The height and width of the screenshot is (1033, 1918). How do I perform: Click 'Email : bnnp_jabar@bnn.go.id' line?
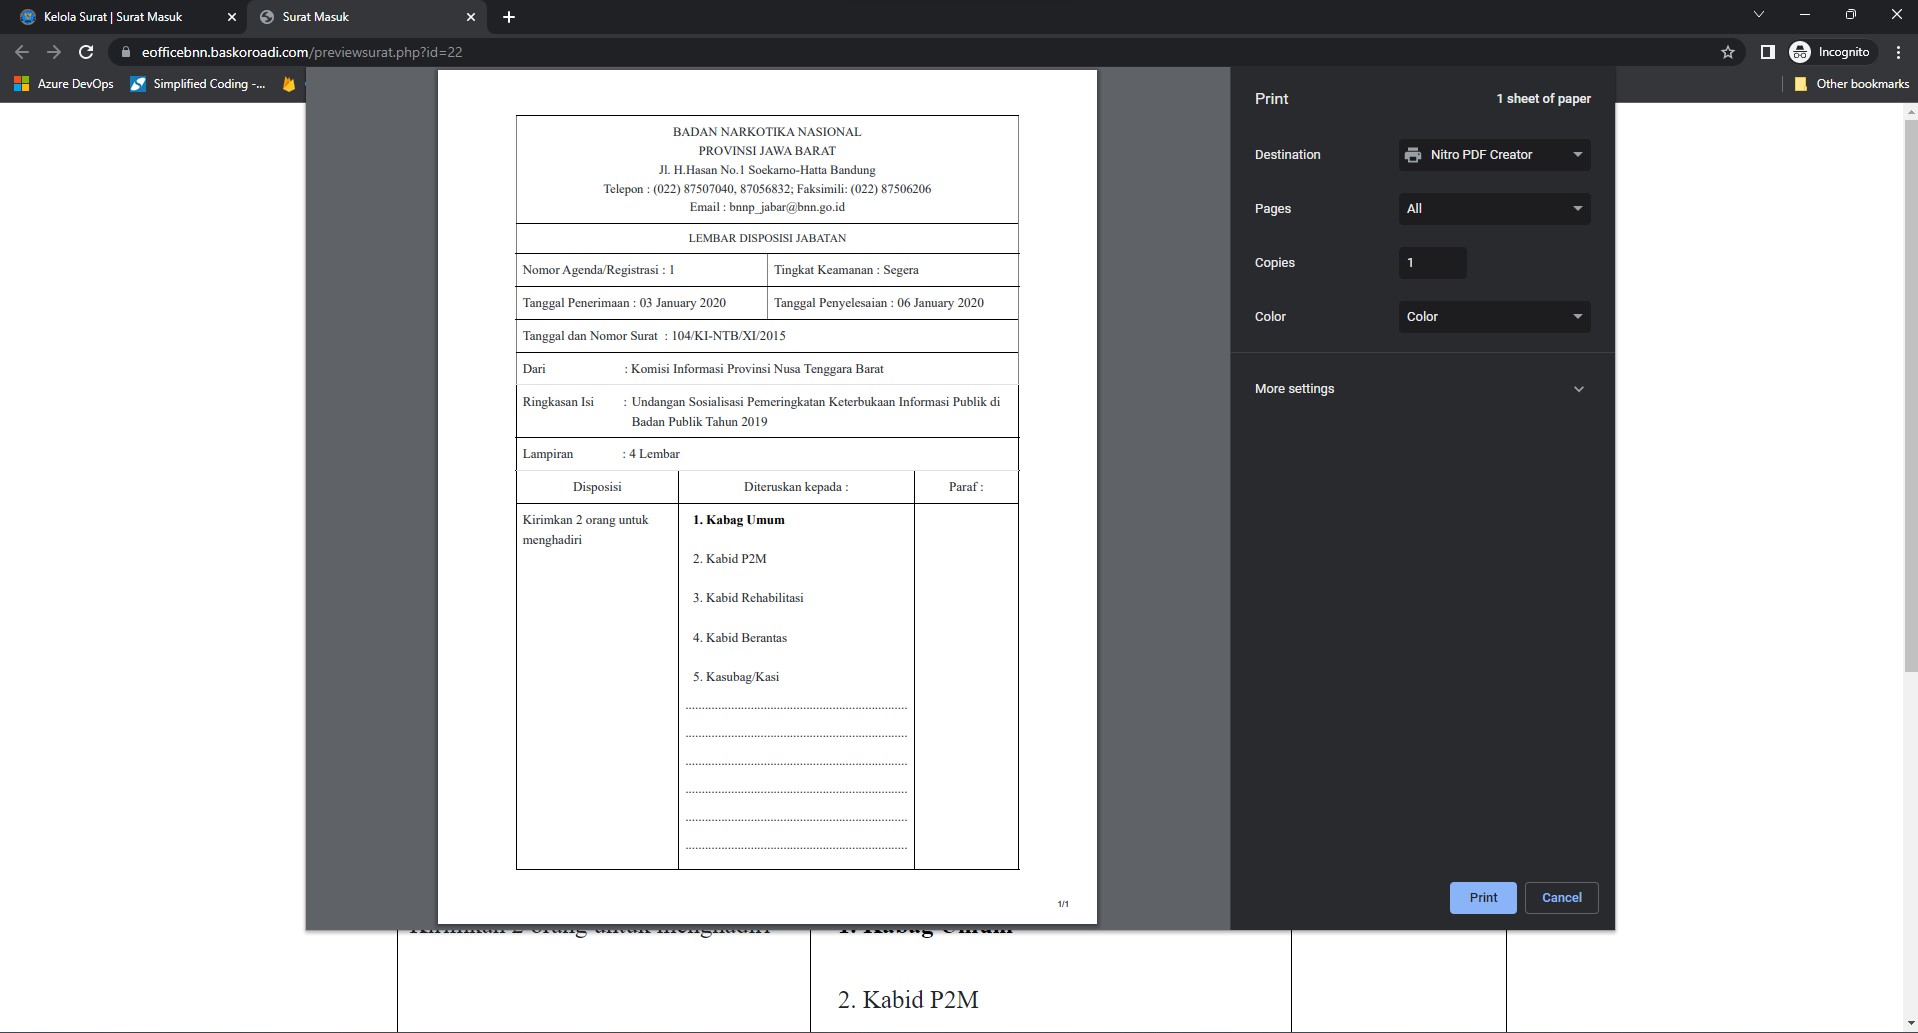click(767, 207)
